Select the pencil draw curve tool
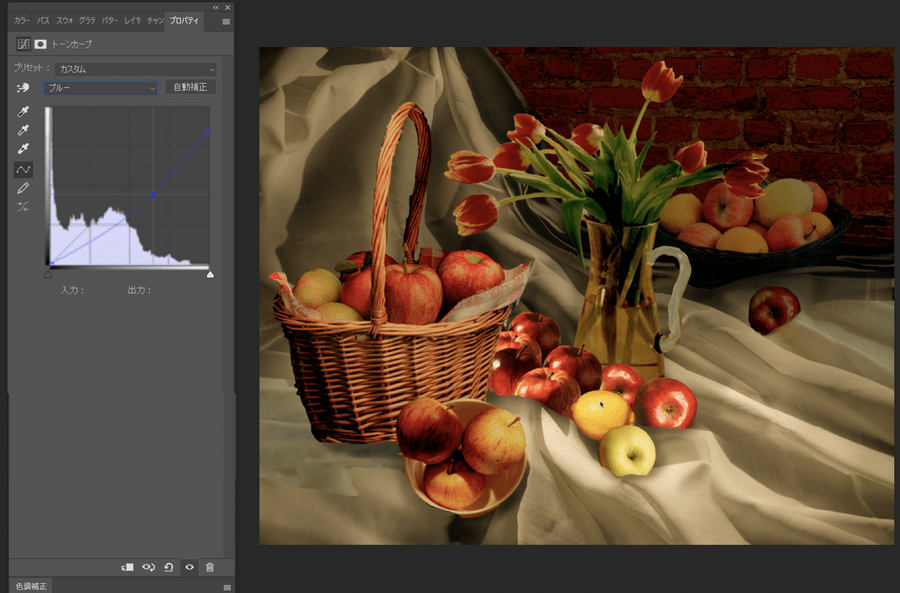This screenshot has height=593, width=900. point(23,188)
